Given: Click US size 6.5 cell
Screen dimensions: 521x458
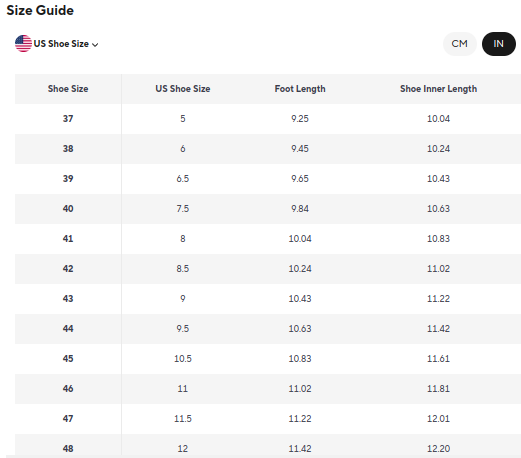Looking at the screenshot, I should pyautogui.click(x=183, y=179).
